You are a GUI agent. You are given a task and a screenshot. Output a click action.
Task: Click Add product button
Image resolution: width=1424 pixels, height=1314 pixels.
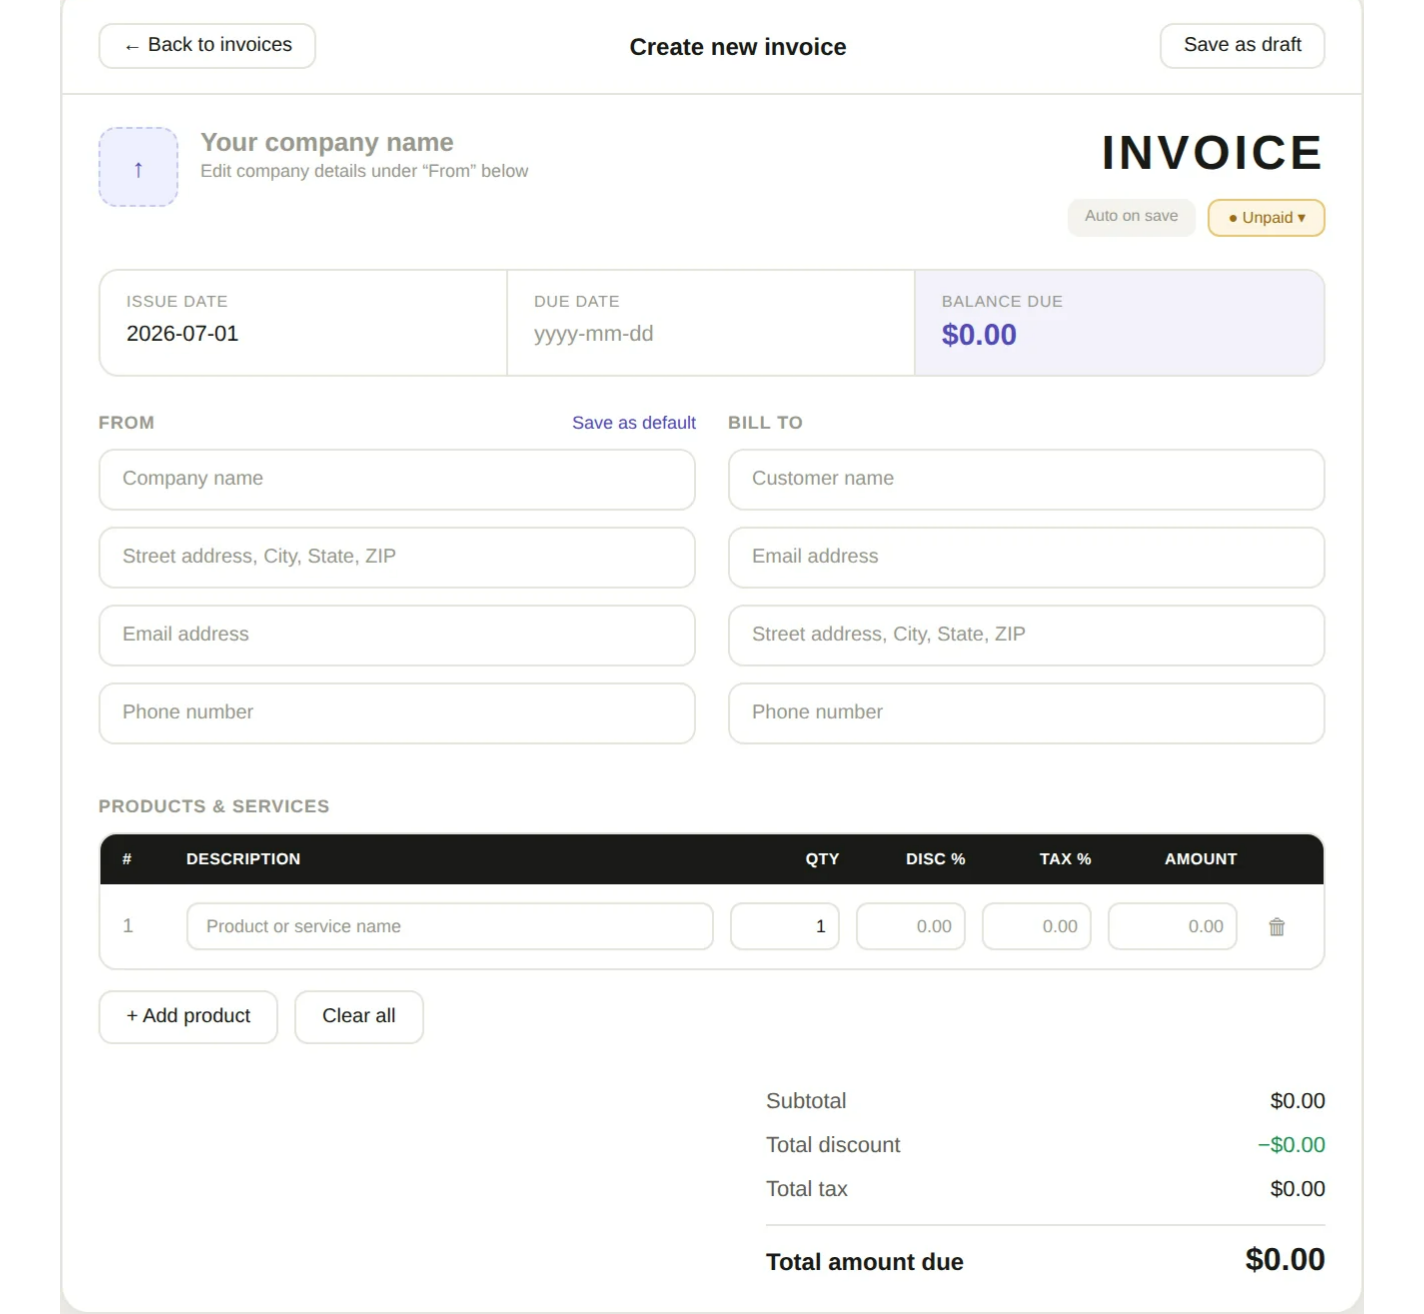188,1016
